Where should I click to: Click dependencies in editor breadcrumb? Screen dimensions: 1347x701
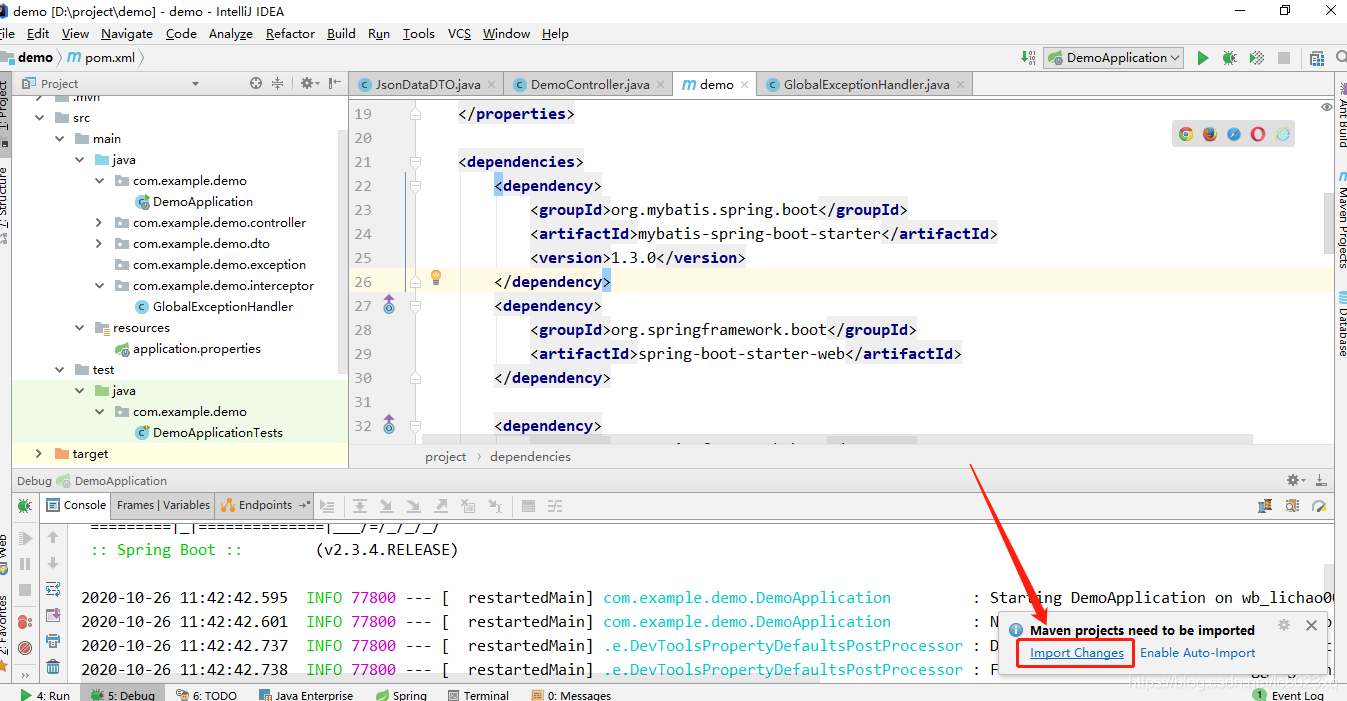[x=530, y=457]
